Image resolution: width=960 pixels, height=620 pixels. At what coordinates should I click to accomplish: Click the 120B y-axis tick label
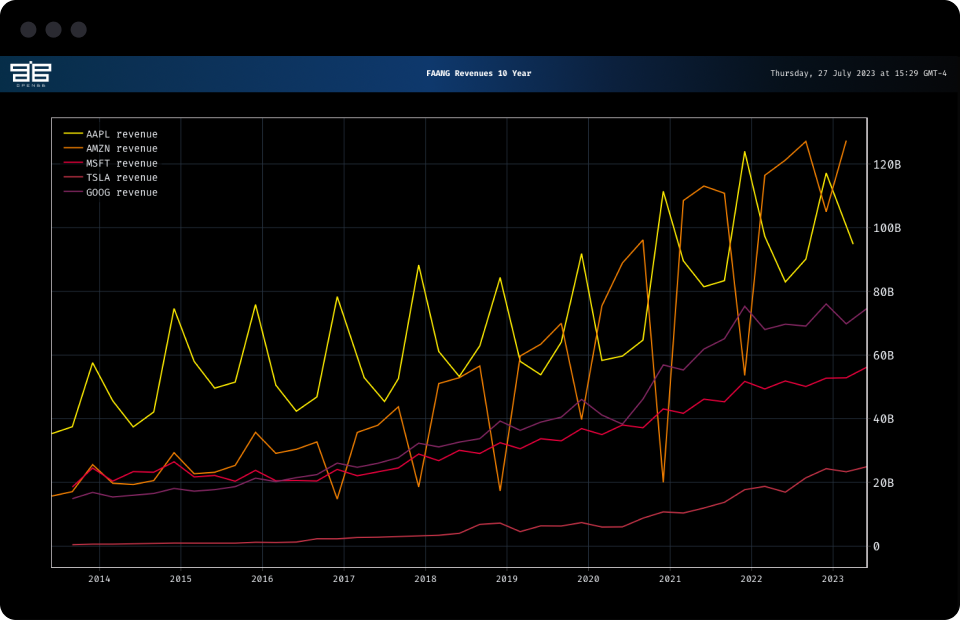pos(886,164)
